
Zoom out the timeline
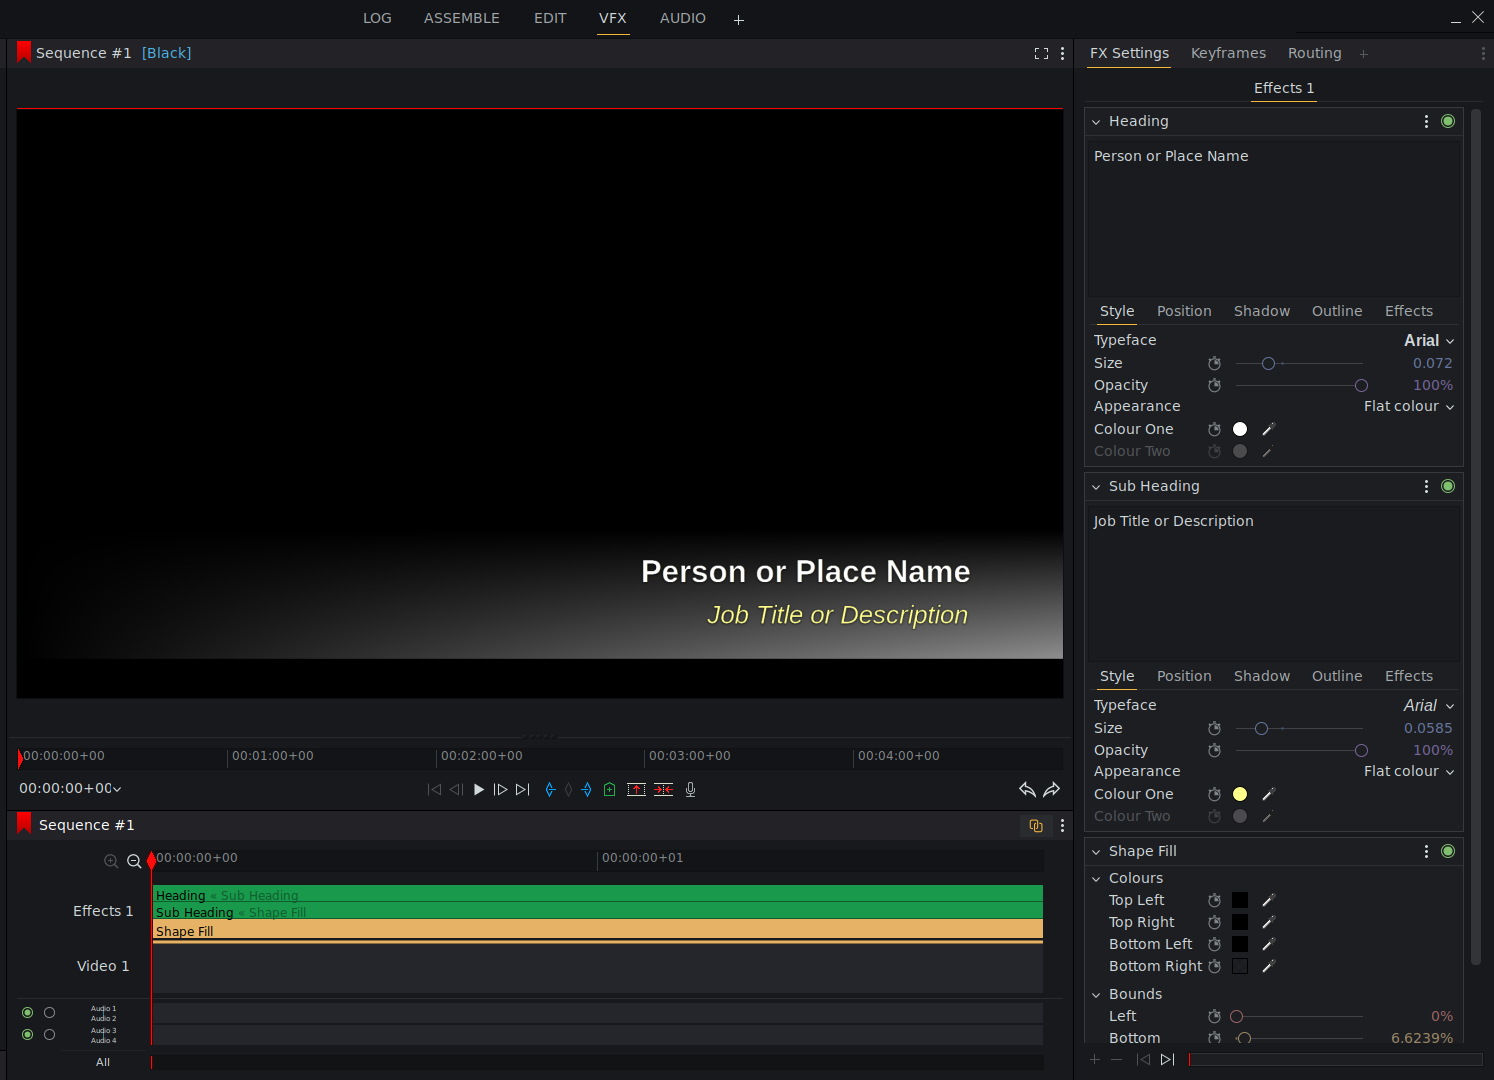point(134,861)
